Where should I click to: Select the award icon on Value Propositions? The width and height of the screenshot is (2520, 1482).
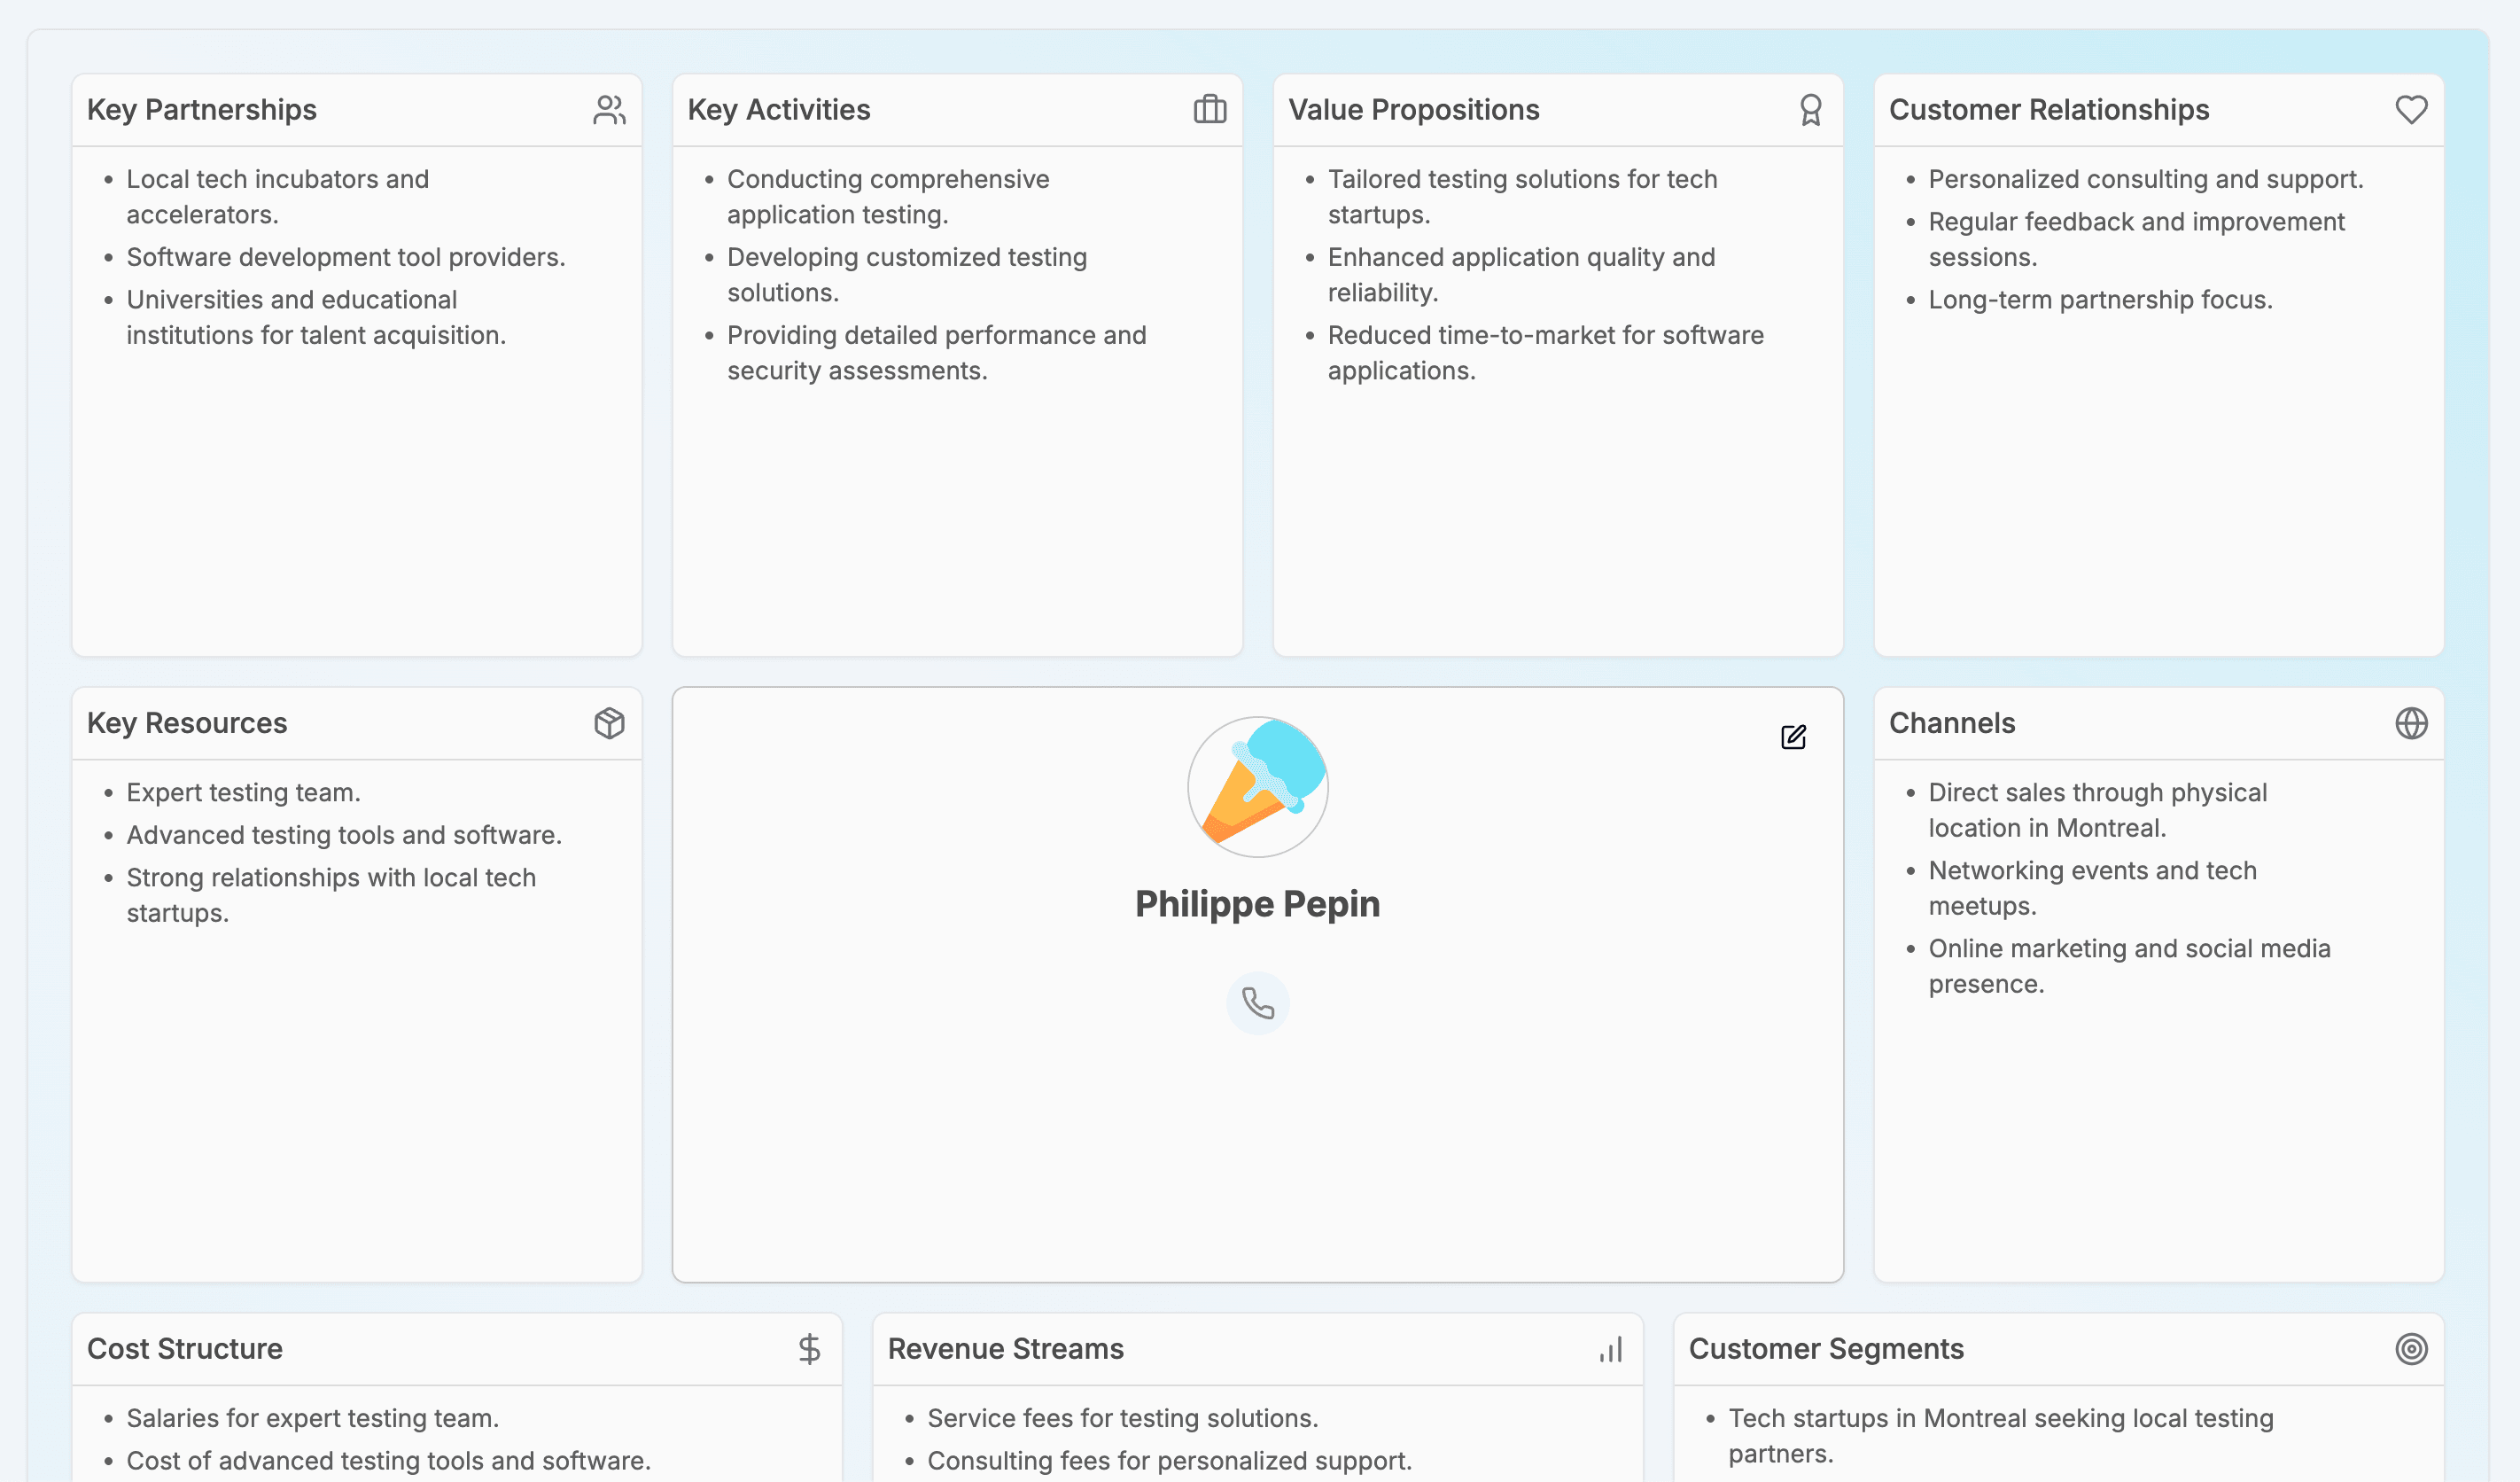(x=1811, y=109)
